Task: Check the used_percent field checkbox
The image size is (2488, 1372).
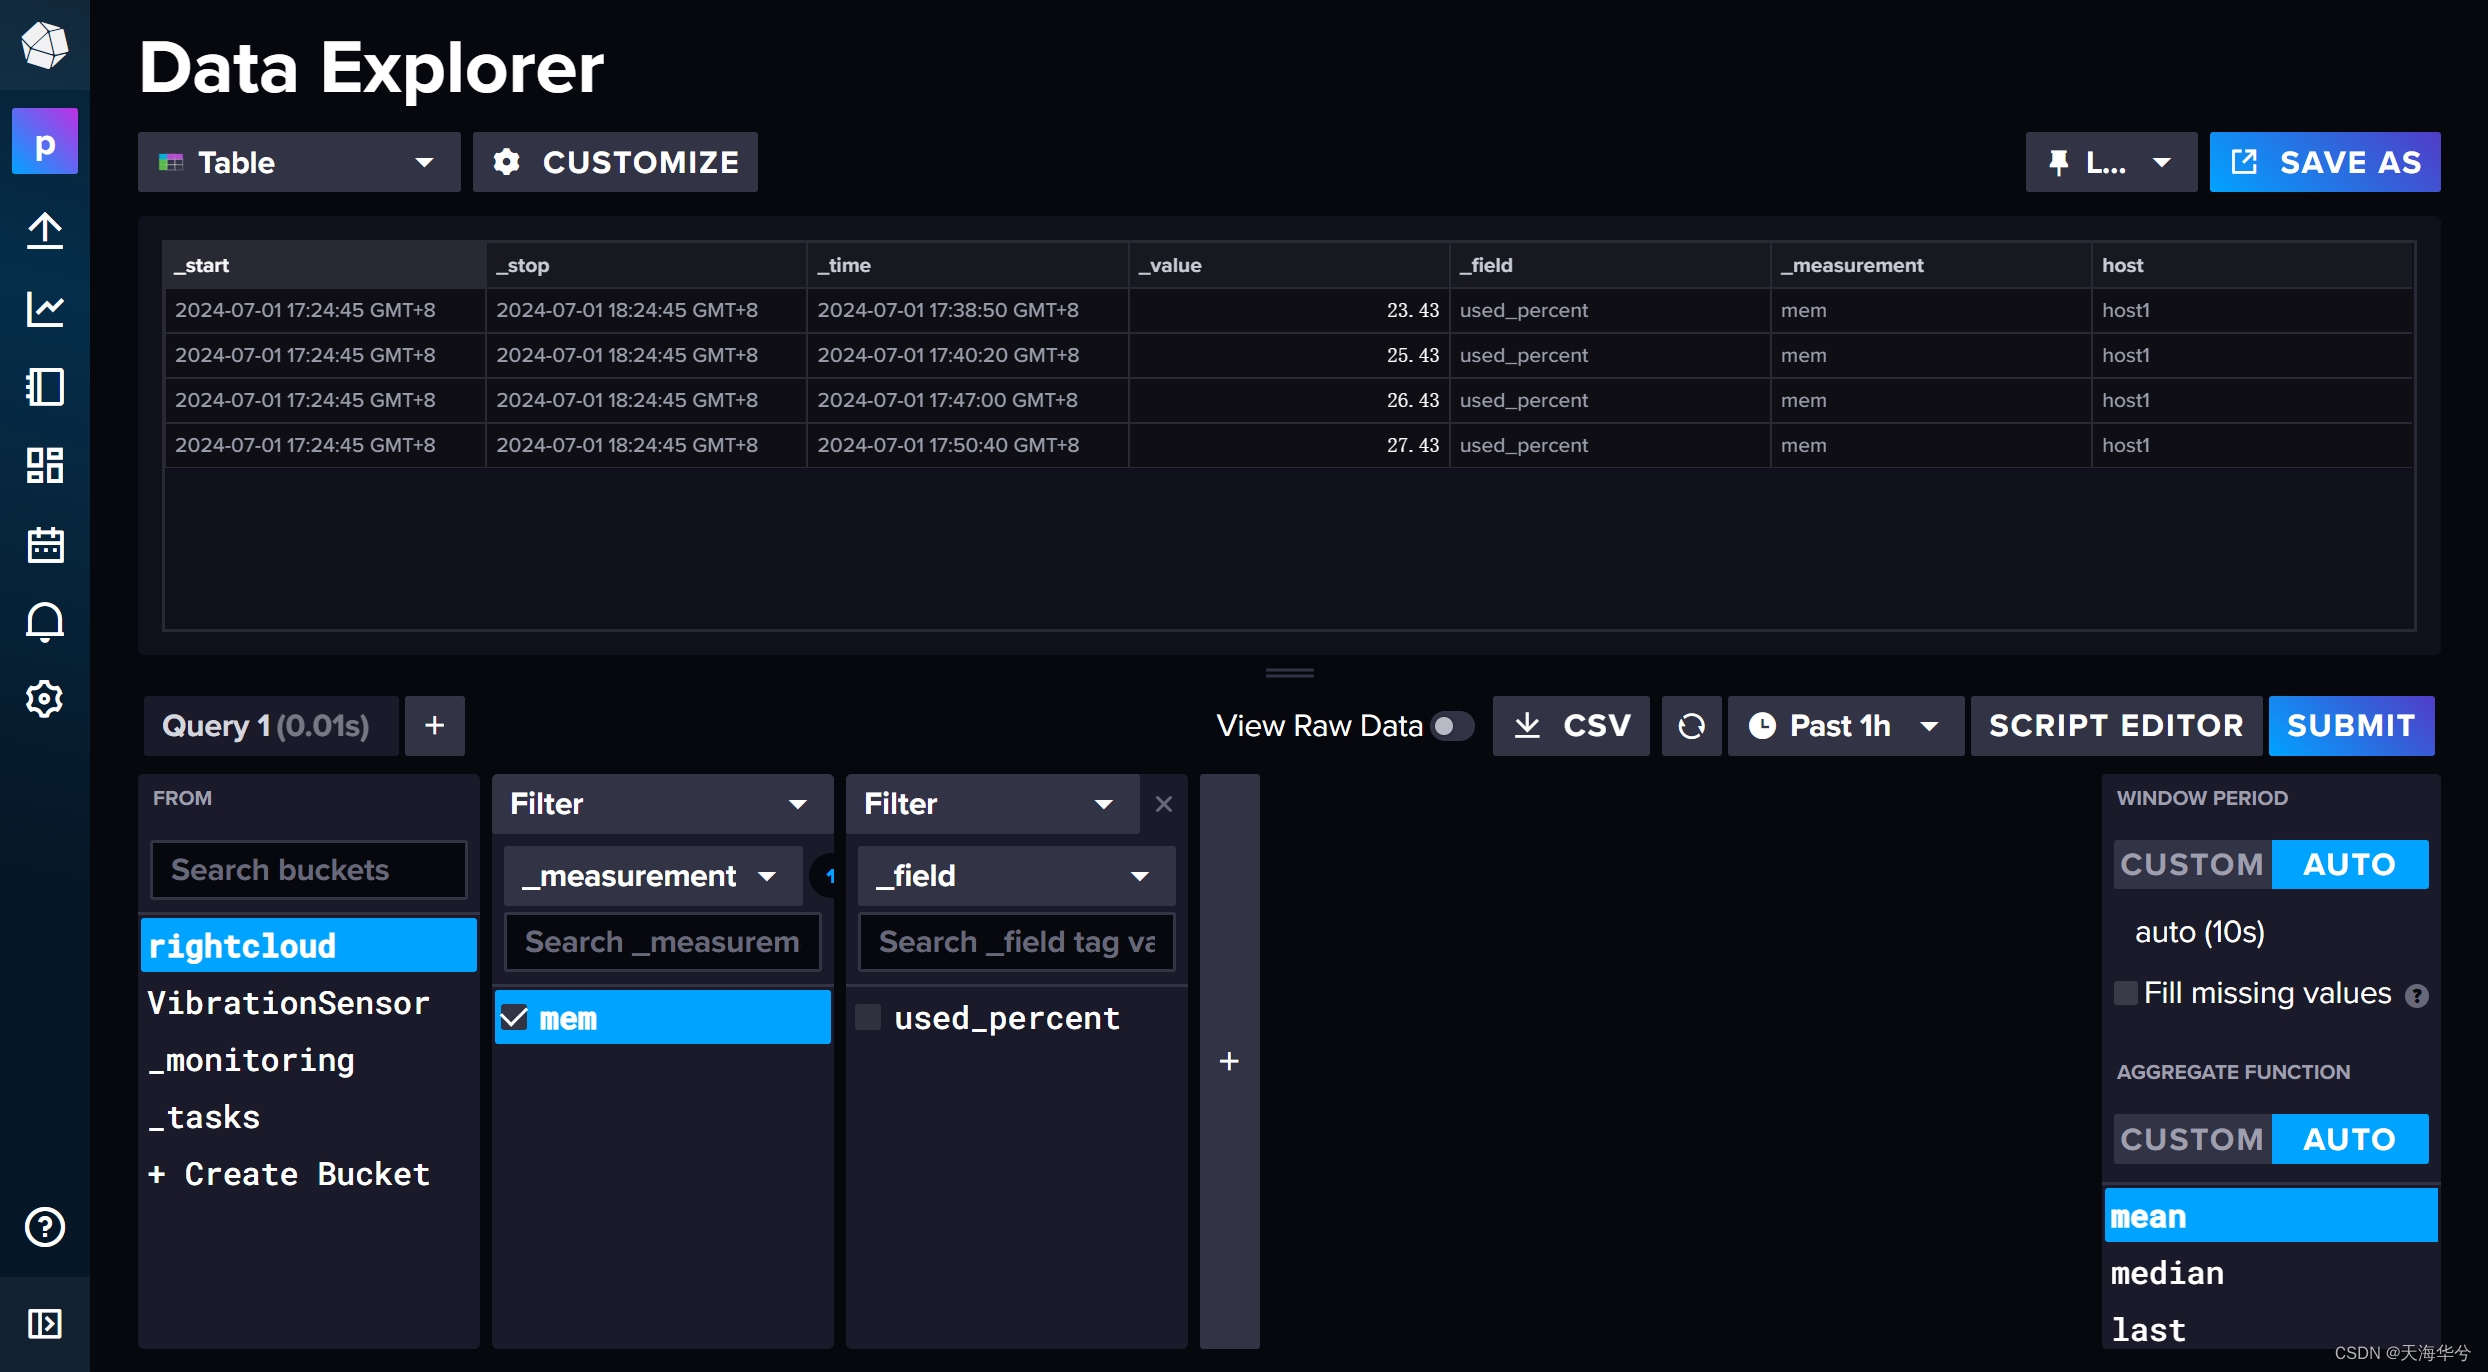Action: click(x=868, y=1018)
